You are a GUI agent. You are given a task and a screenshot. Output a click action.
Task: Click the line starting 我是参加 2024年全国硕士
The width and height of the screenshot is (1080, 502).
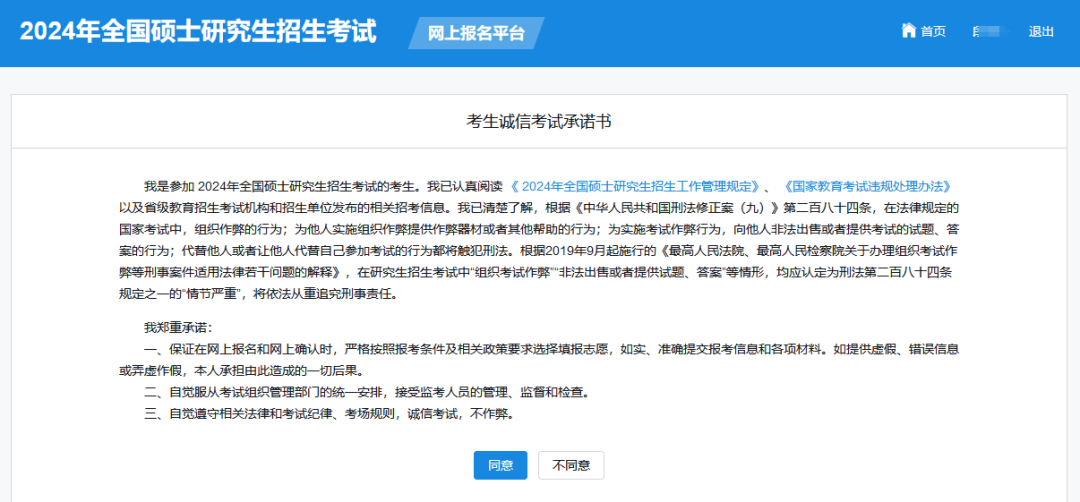tap(548, 187)
